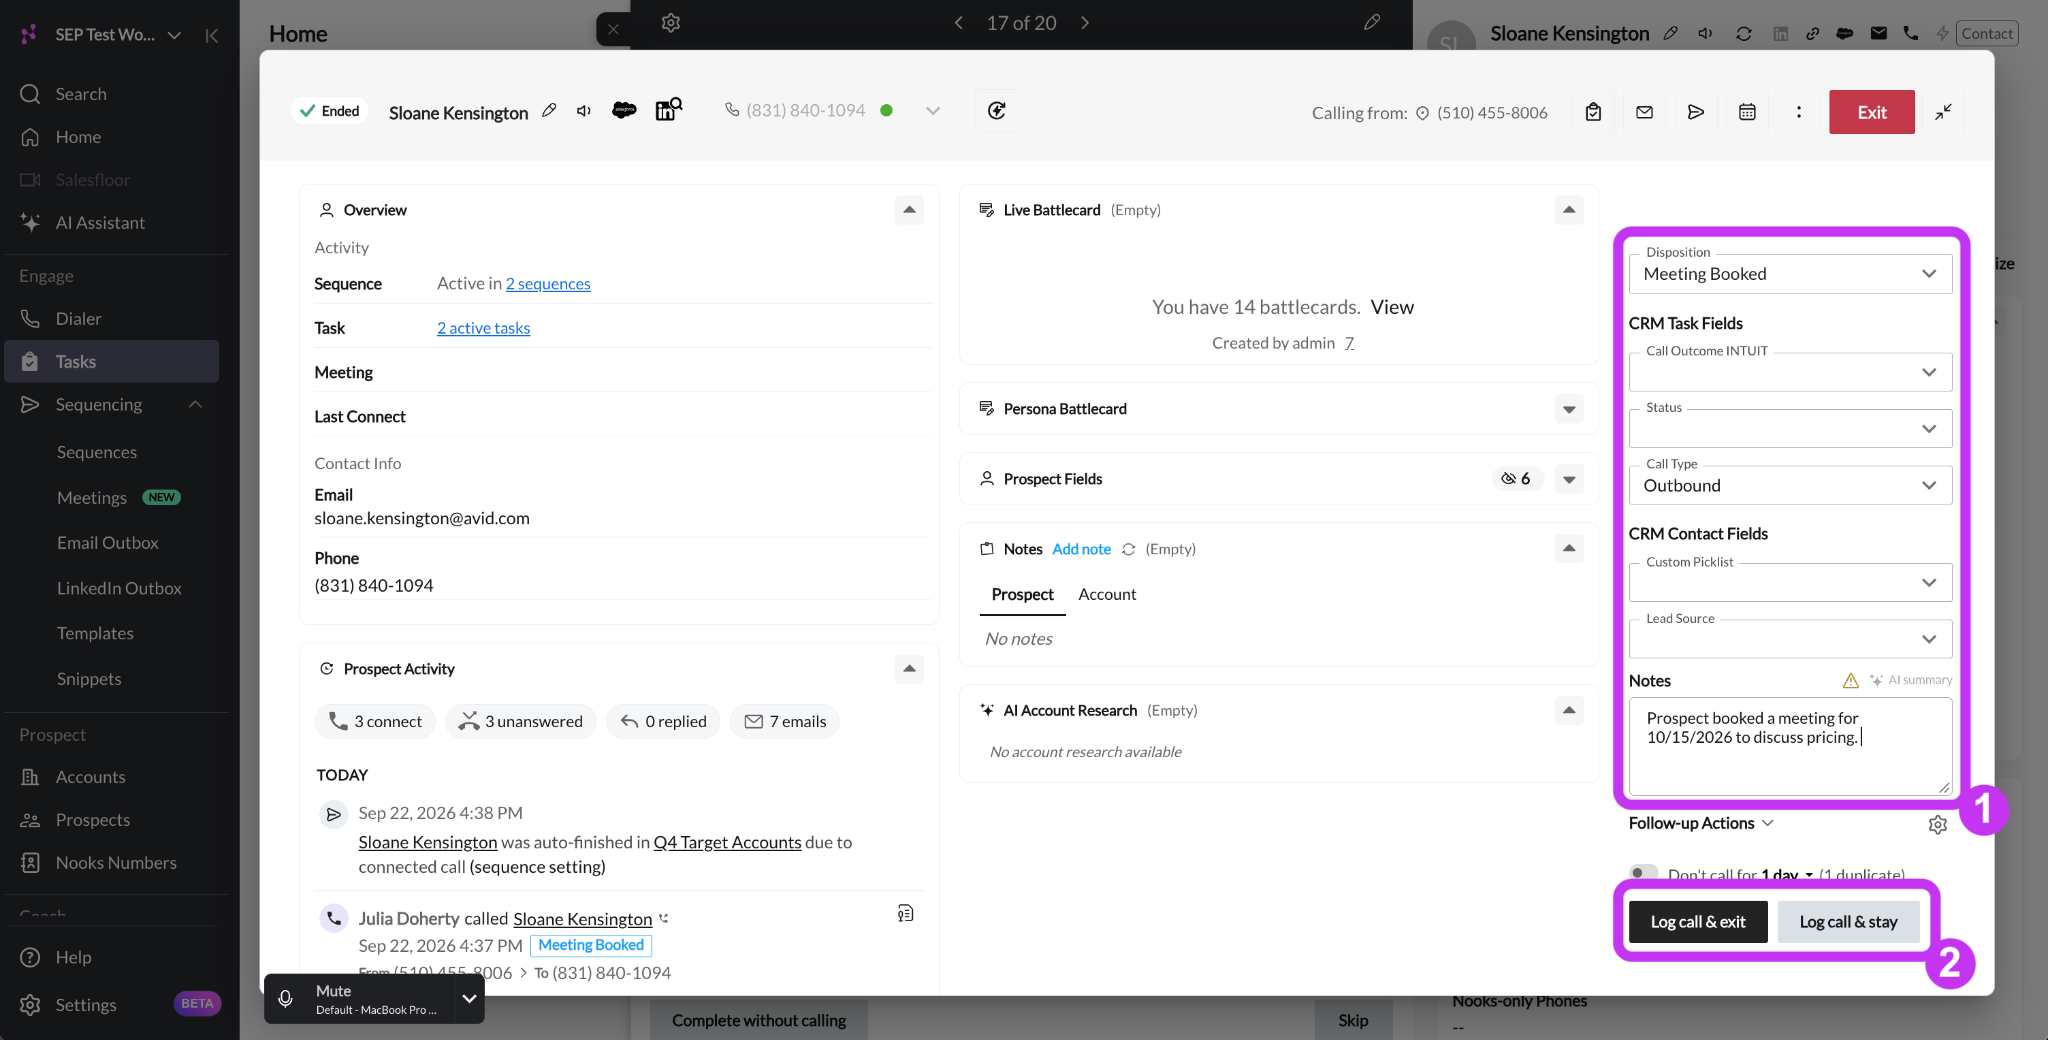Open the microphone device dropdown chevron
The image size is (2048, 1040).
point(469,998)
